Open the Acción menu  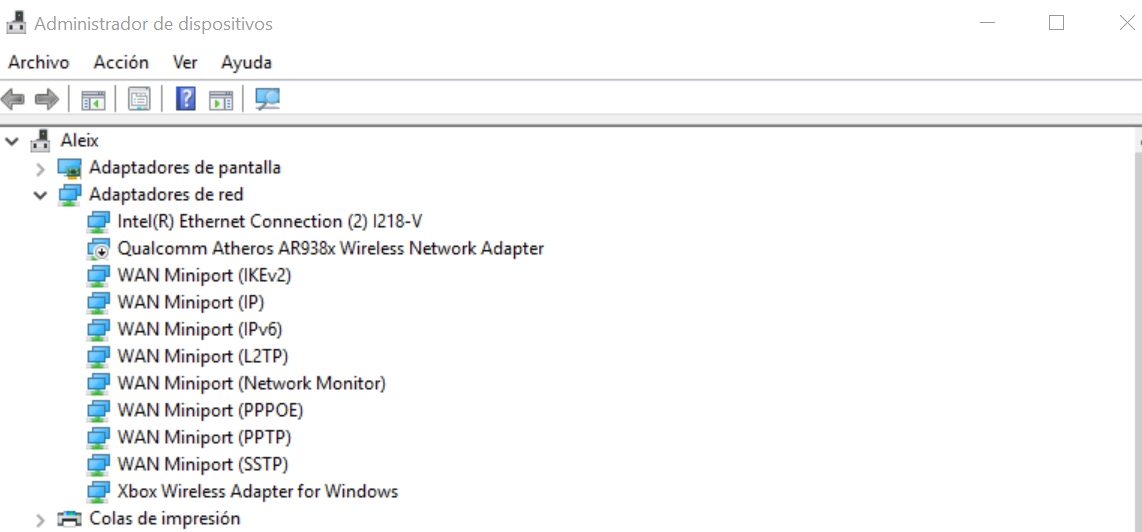[121, 63]
